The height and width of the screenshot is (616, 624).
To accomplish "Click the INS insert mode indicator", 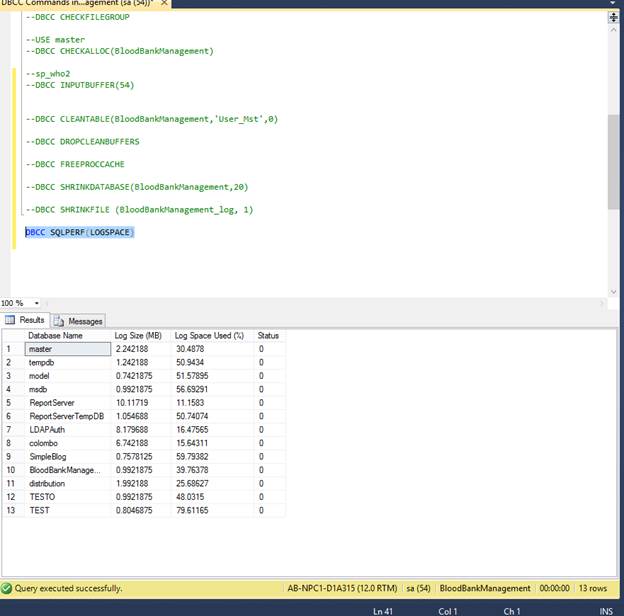I will tap(606, 611).
